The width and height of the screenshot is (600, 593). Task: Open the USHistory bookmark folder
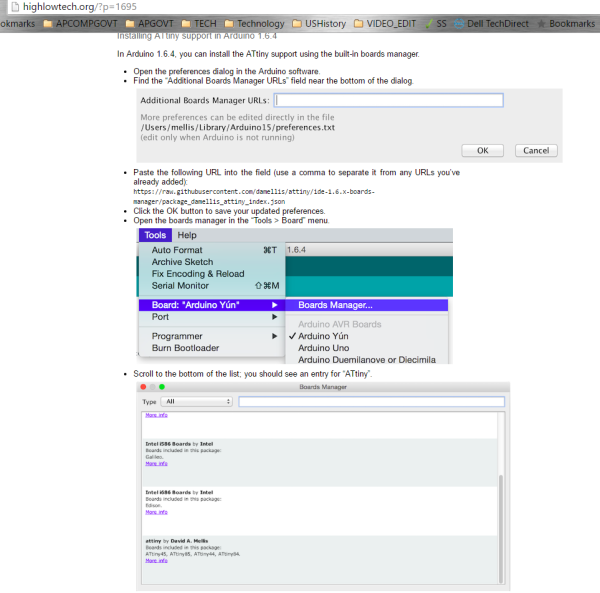(319, 24)
